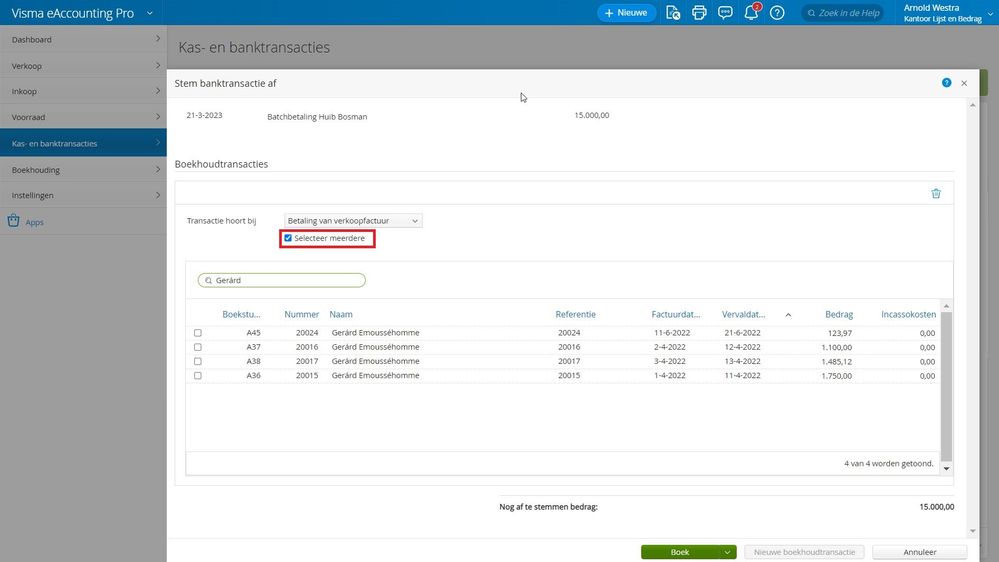Click the printer icon in top bar
This screenshot has height=562, width=999.
coord(699,13)
